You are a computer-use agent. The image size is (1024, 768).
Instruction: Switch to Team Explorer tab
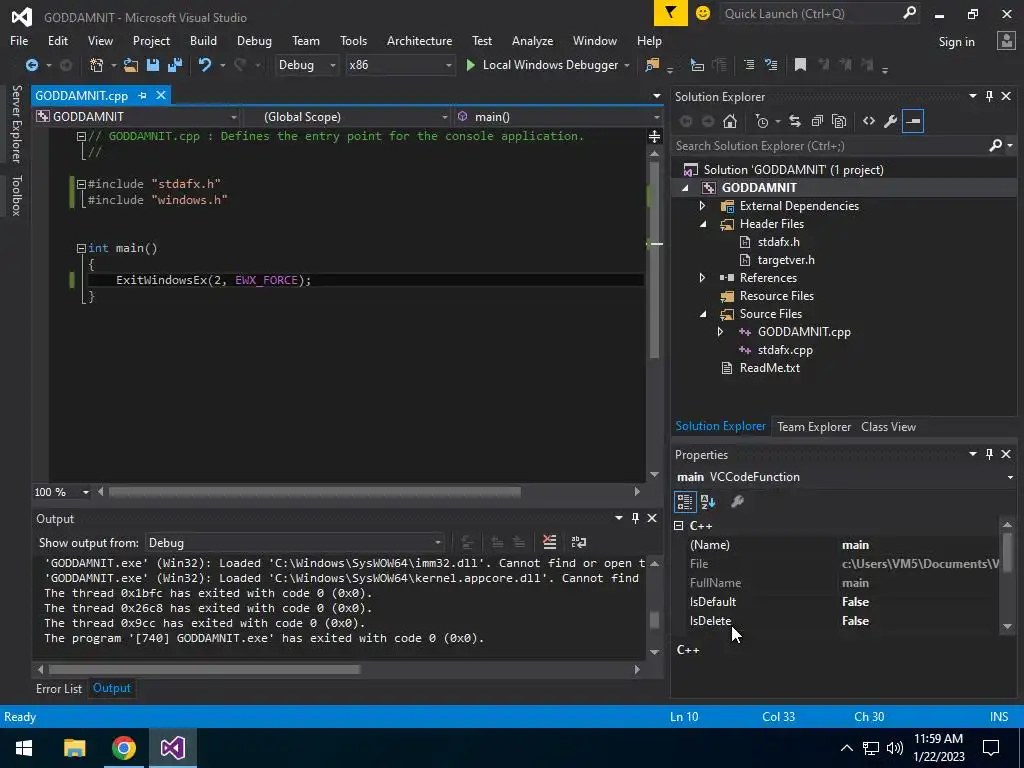pos(814,426)
